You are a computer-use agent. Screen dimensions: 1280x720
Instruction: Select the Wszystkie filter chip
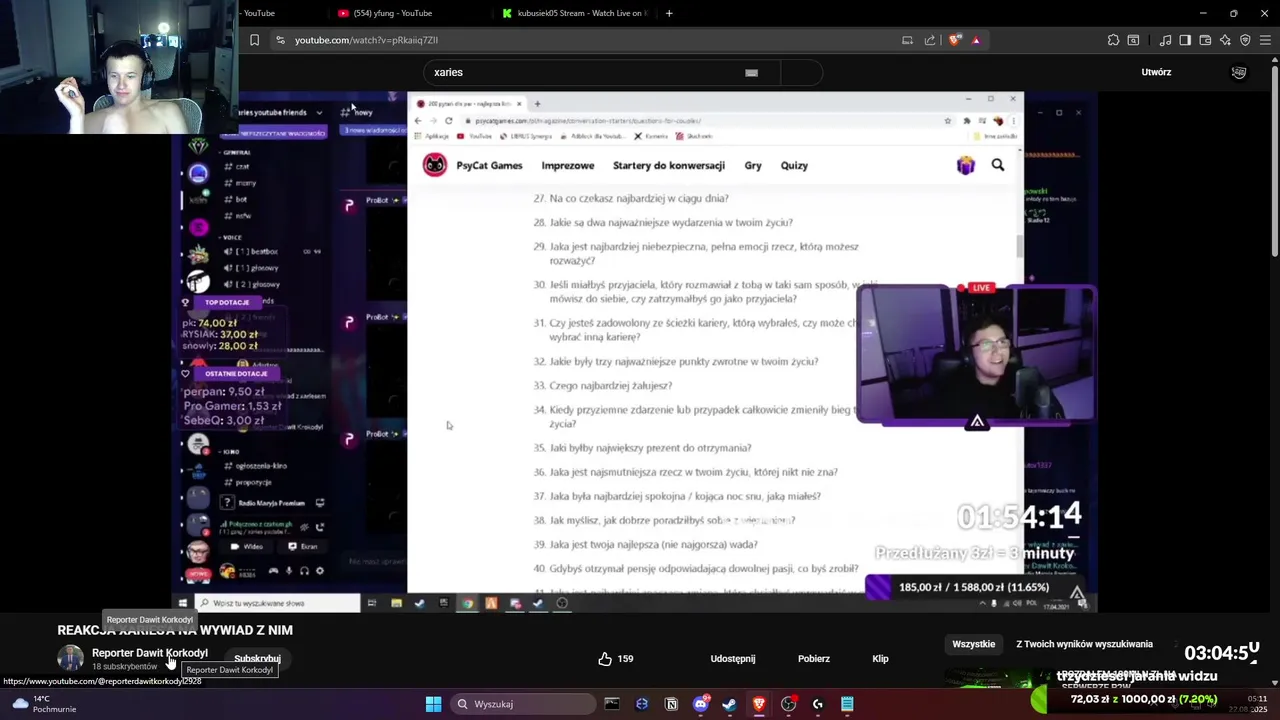(x=973, y=644)
